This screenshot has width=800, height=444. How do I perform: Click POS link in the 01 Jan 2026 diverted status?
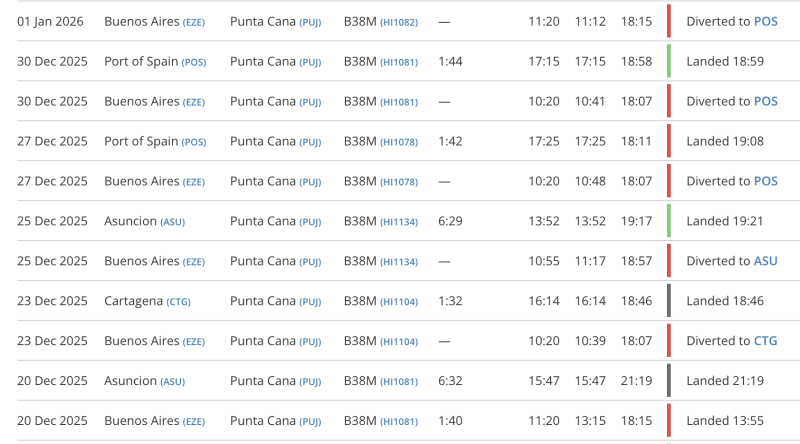(x=765, y=21)
